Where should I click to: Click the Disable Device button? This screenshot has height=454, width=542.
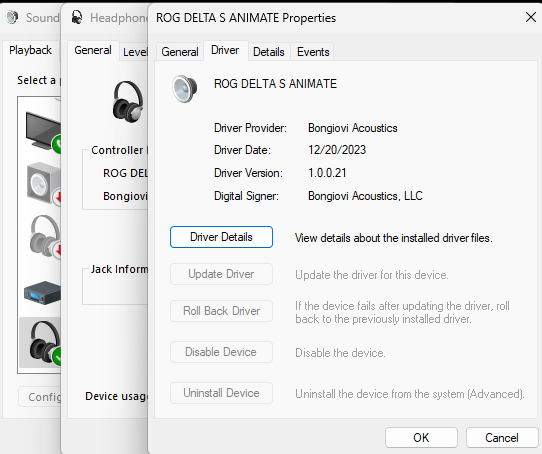pos(221,352)
